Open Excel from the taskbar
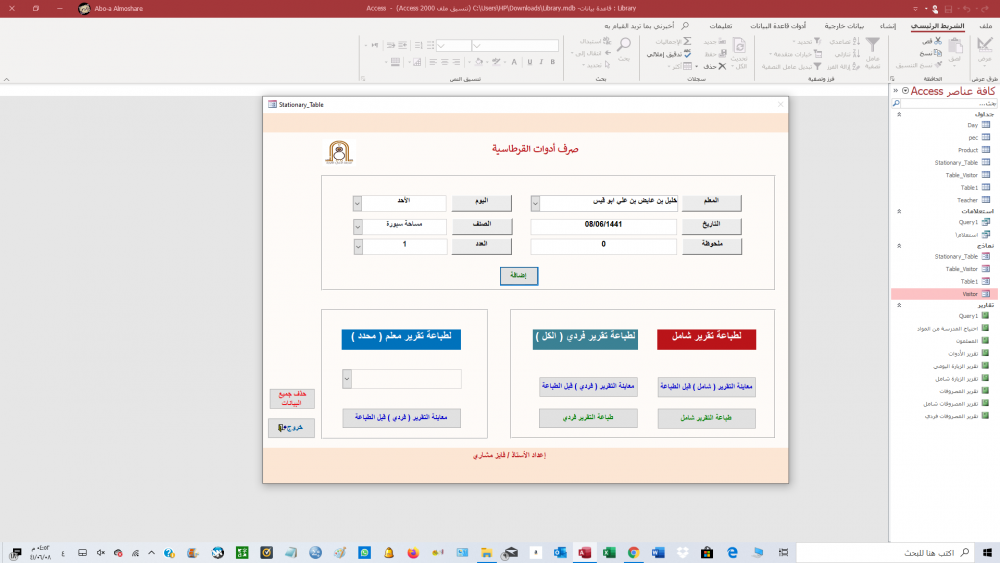 click(x=609, y=553)
